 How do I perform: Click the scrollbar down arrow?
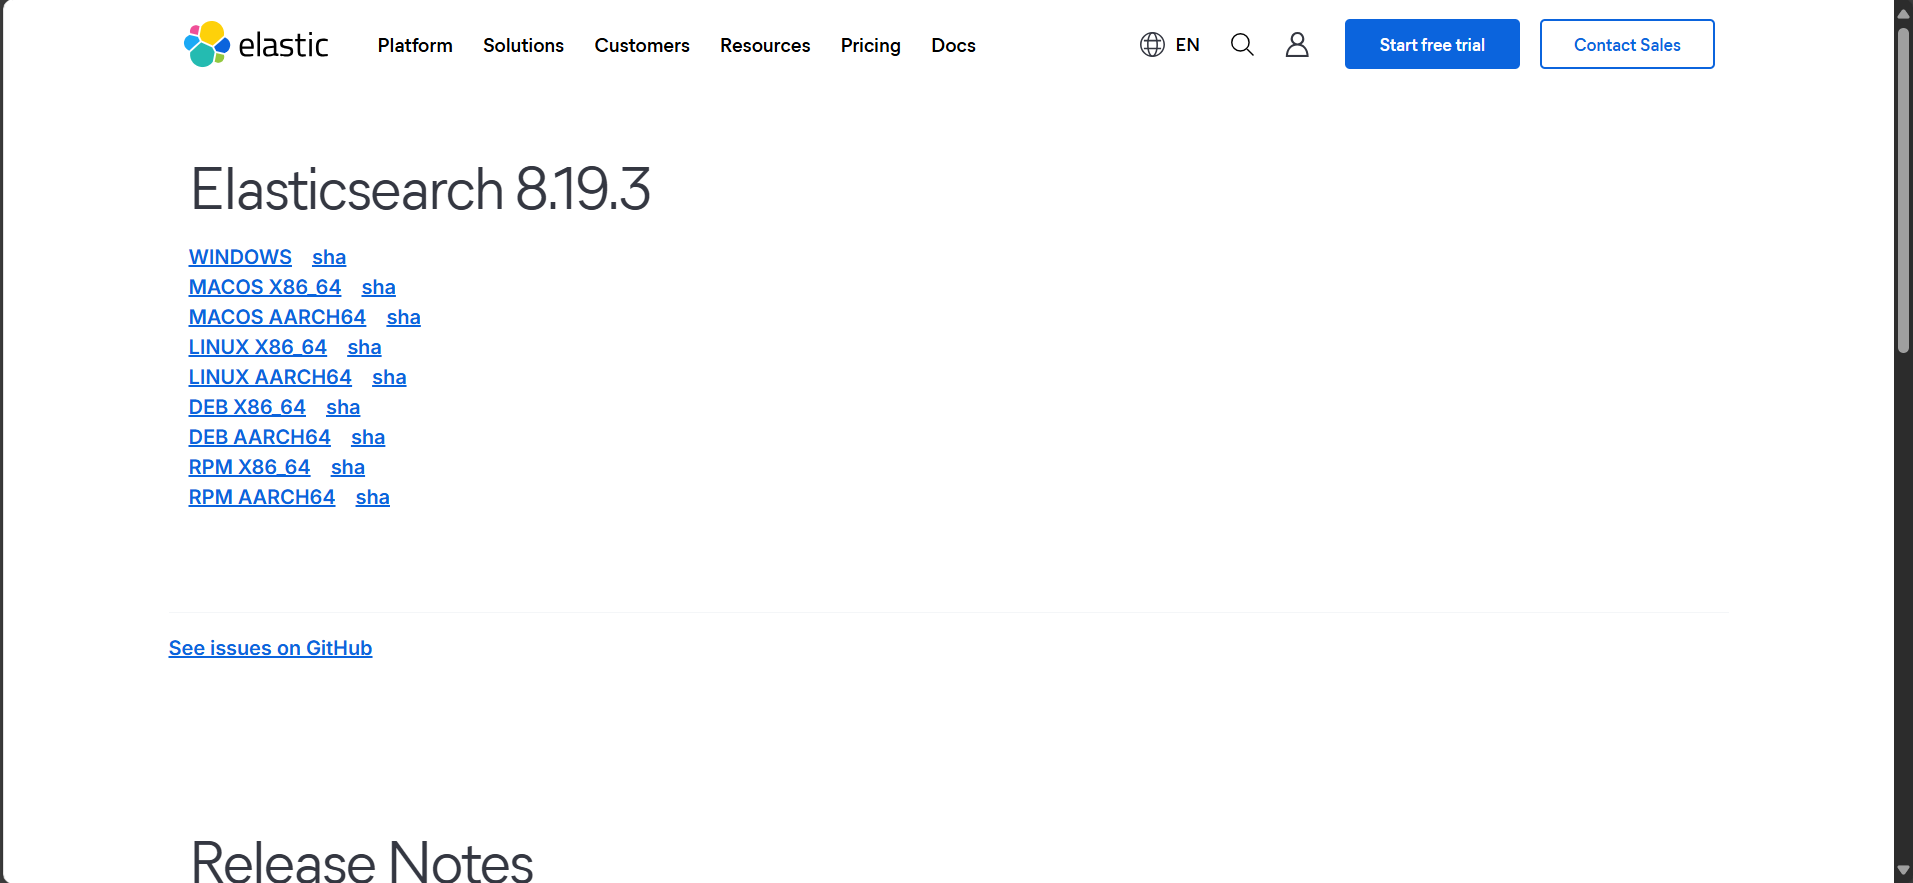click(x=1903, y=871)
